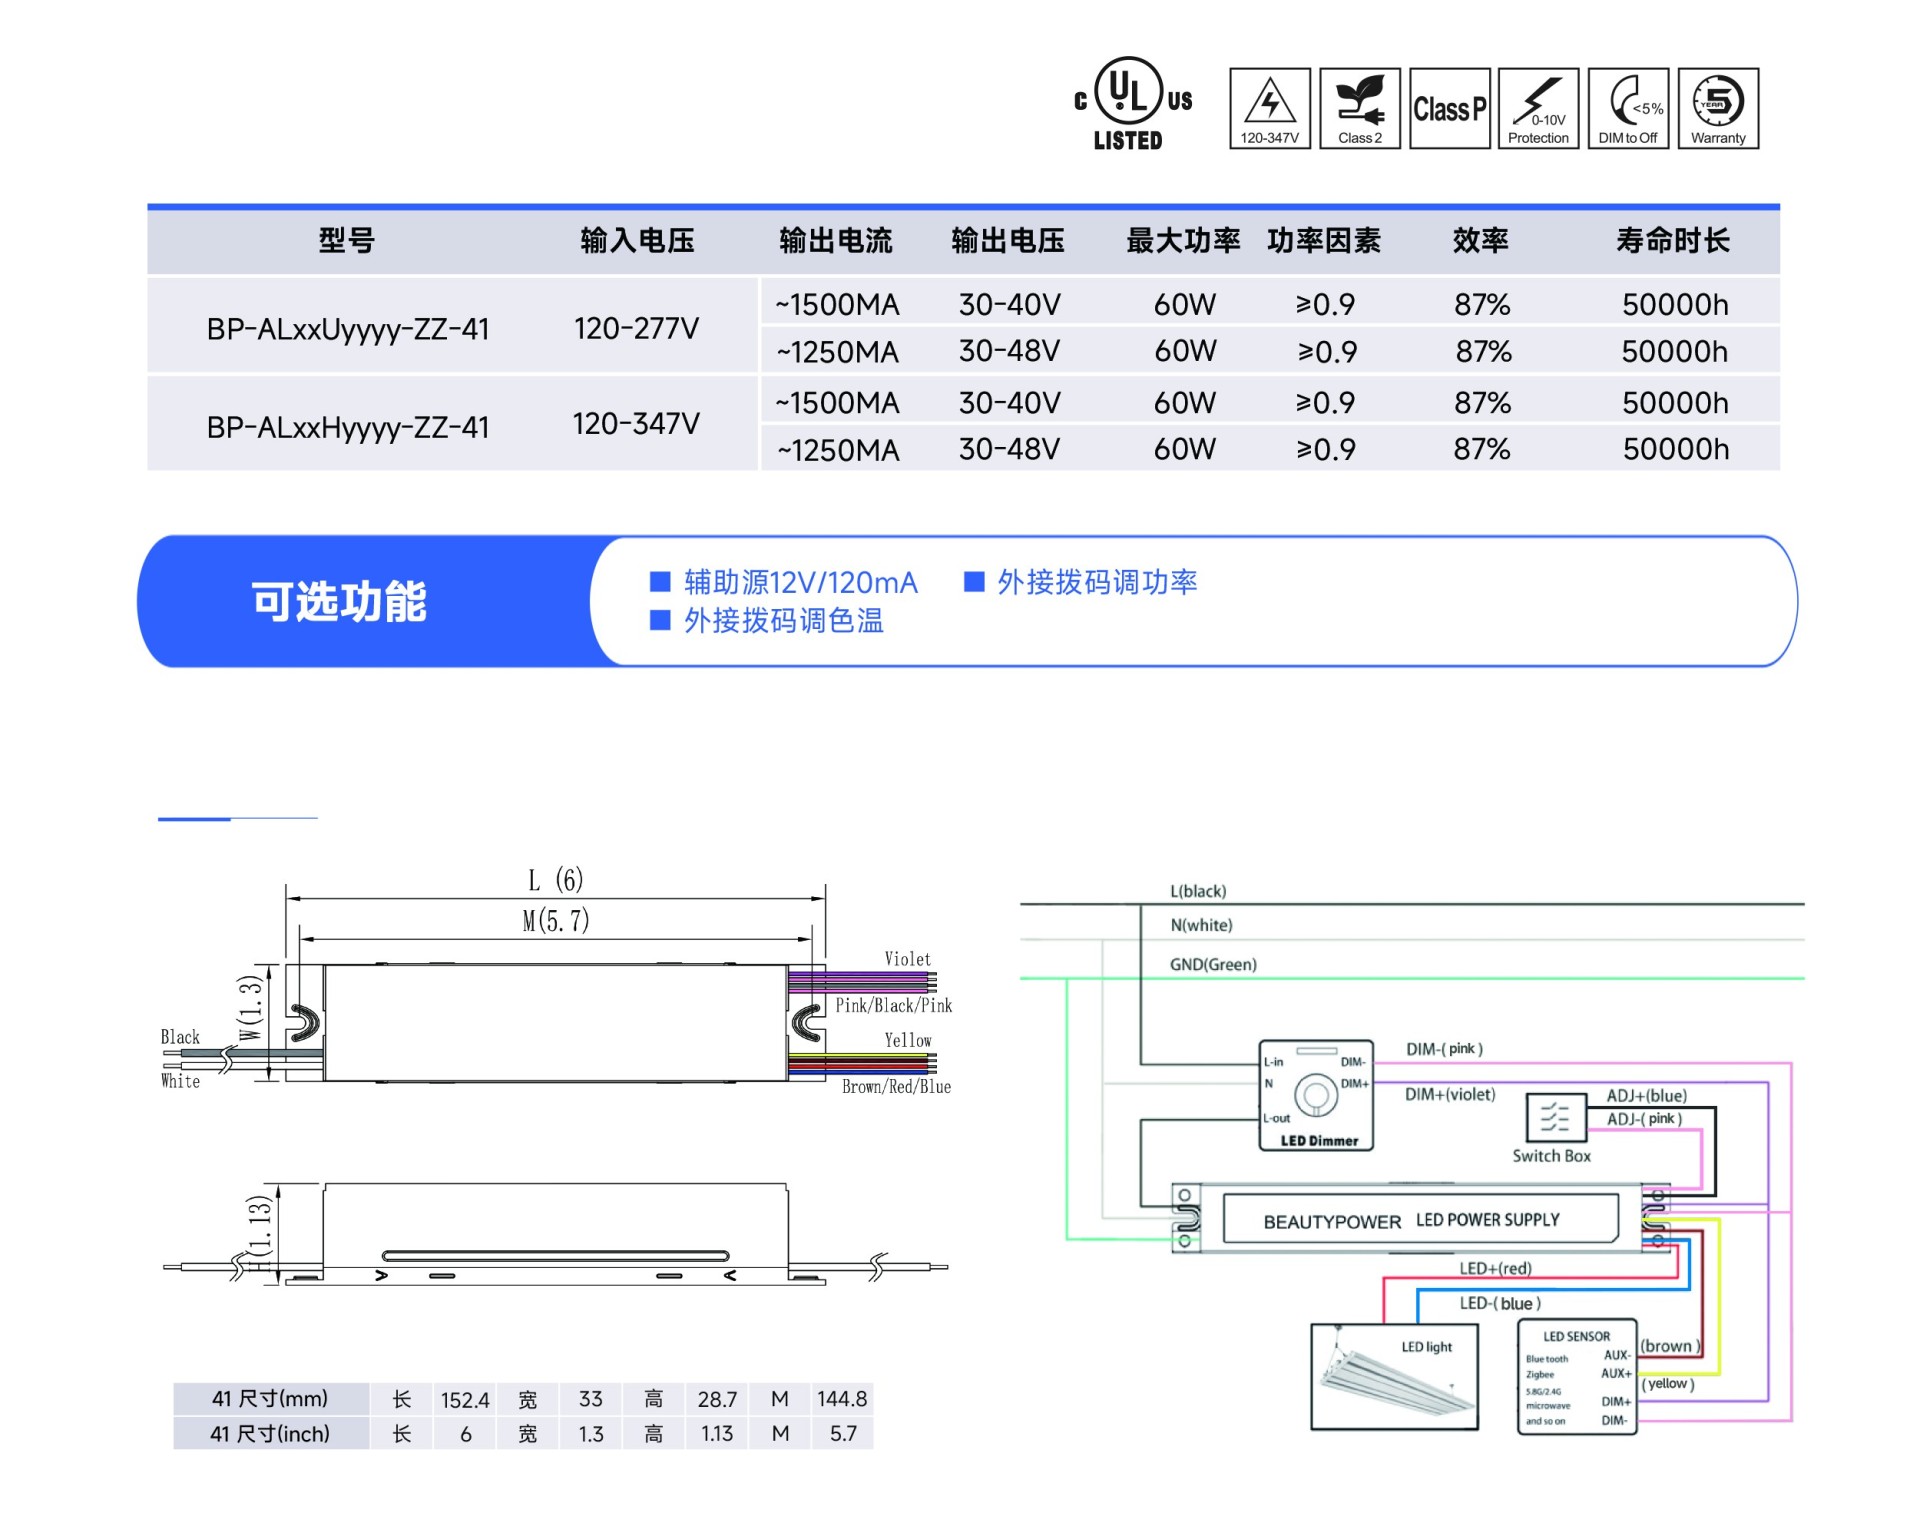The width and height of the screenshot is (1920, 1536).
Task: Click the 辅助源12V/120mA option text
Action: click(801, 582)
